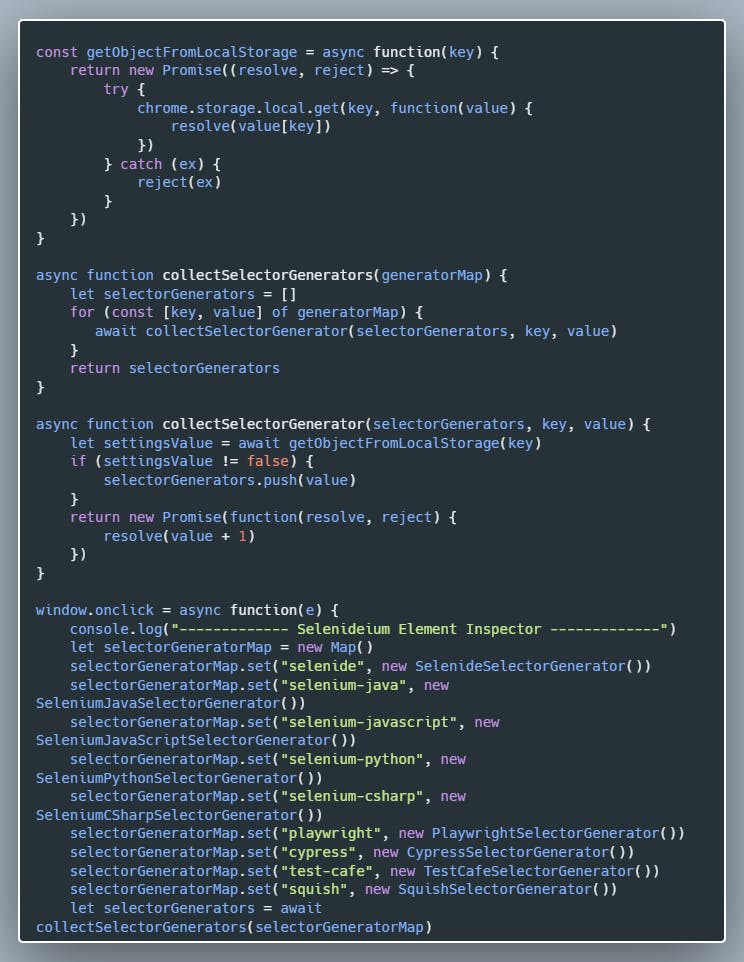The width and height of the screenshot is (744, 962).
Task: Select the 'reject(ex)' call
Action: point(179,182)
